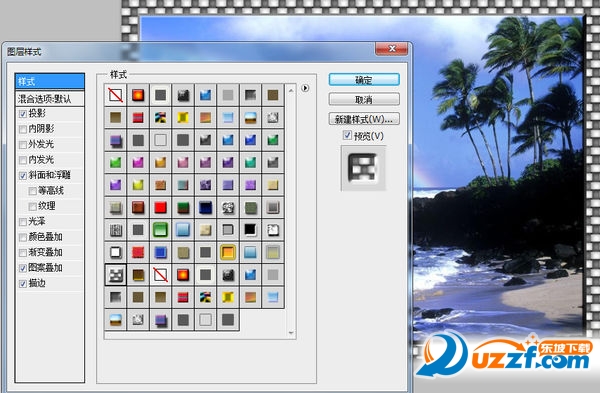Viewport: 600px width, 393px height.
Task: Select the white rounded-outline style swatch
Action: [x=116, y=252]
